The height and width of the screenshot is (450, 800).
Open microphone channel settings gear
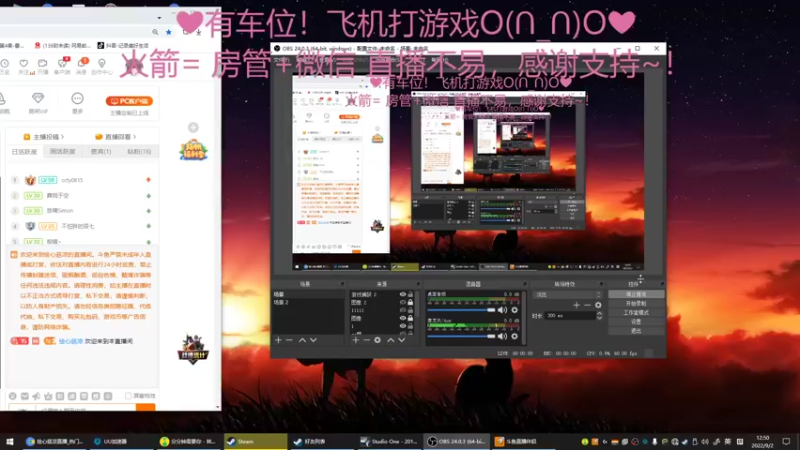(514, 336)
